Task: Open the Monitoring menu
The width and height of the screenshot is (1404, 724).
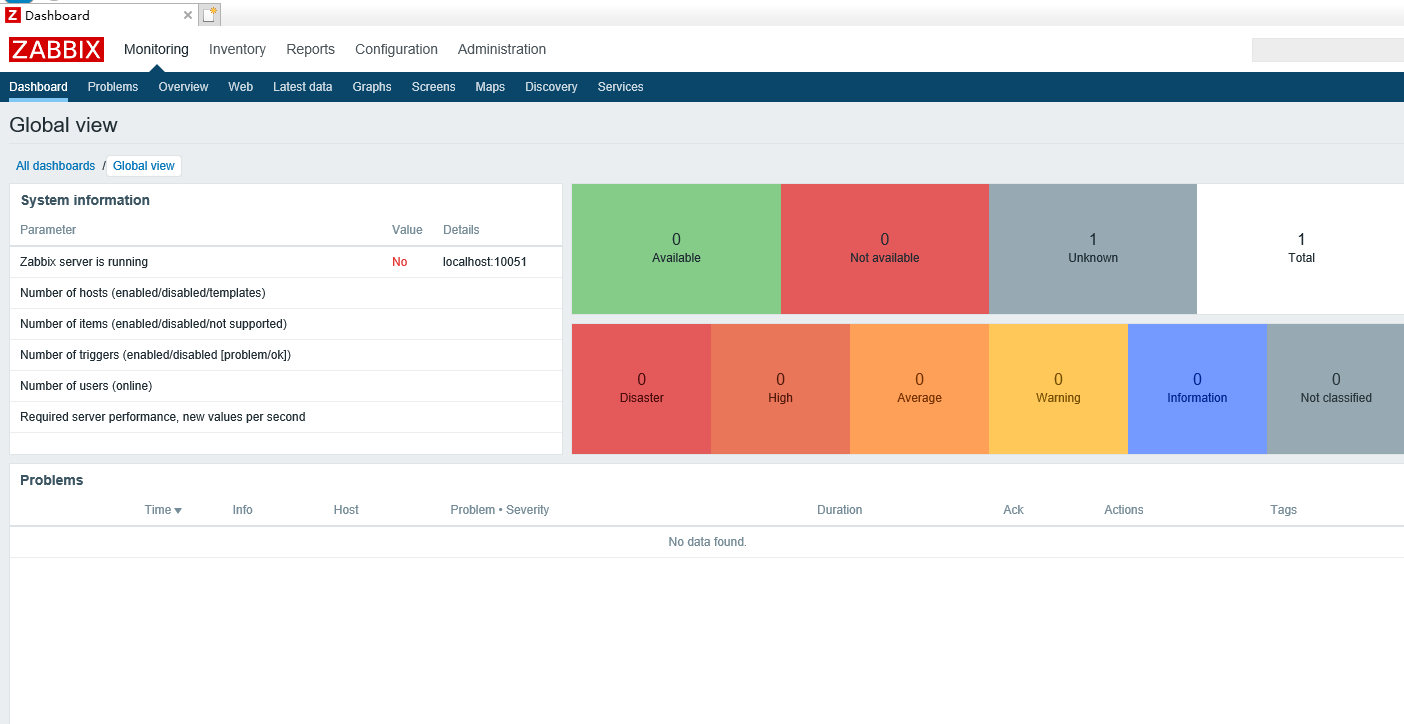Action: coord(156,49)
